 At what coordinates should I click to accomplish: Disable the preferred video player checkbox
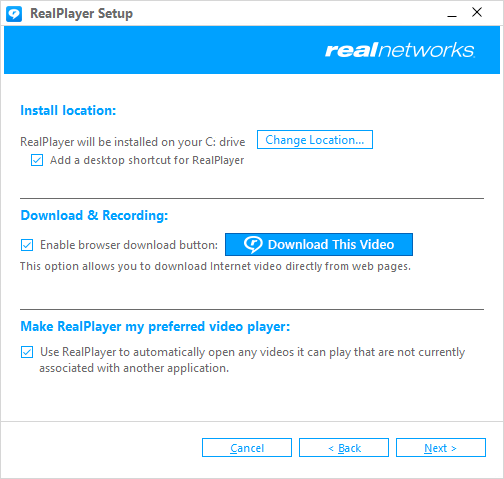point(27,352)
